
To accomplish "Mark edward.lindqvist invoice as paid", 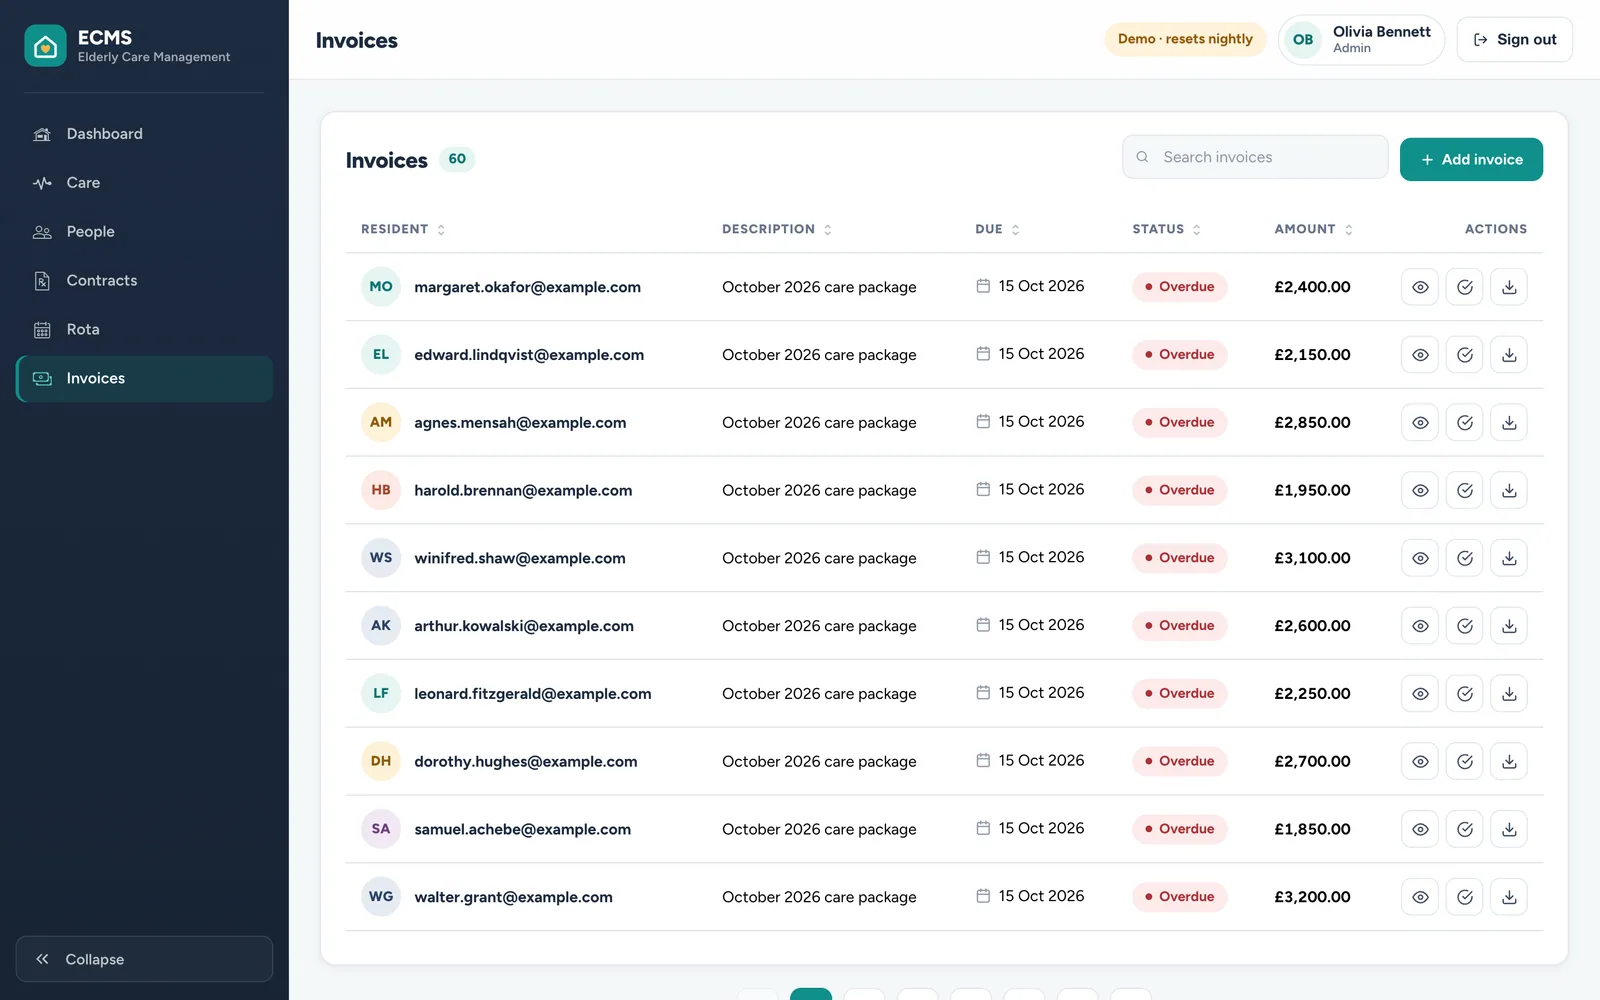I will [x=1465, y=355].
